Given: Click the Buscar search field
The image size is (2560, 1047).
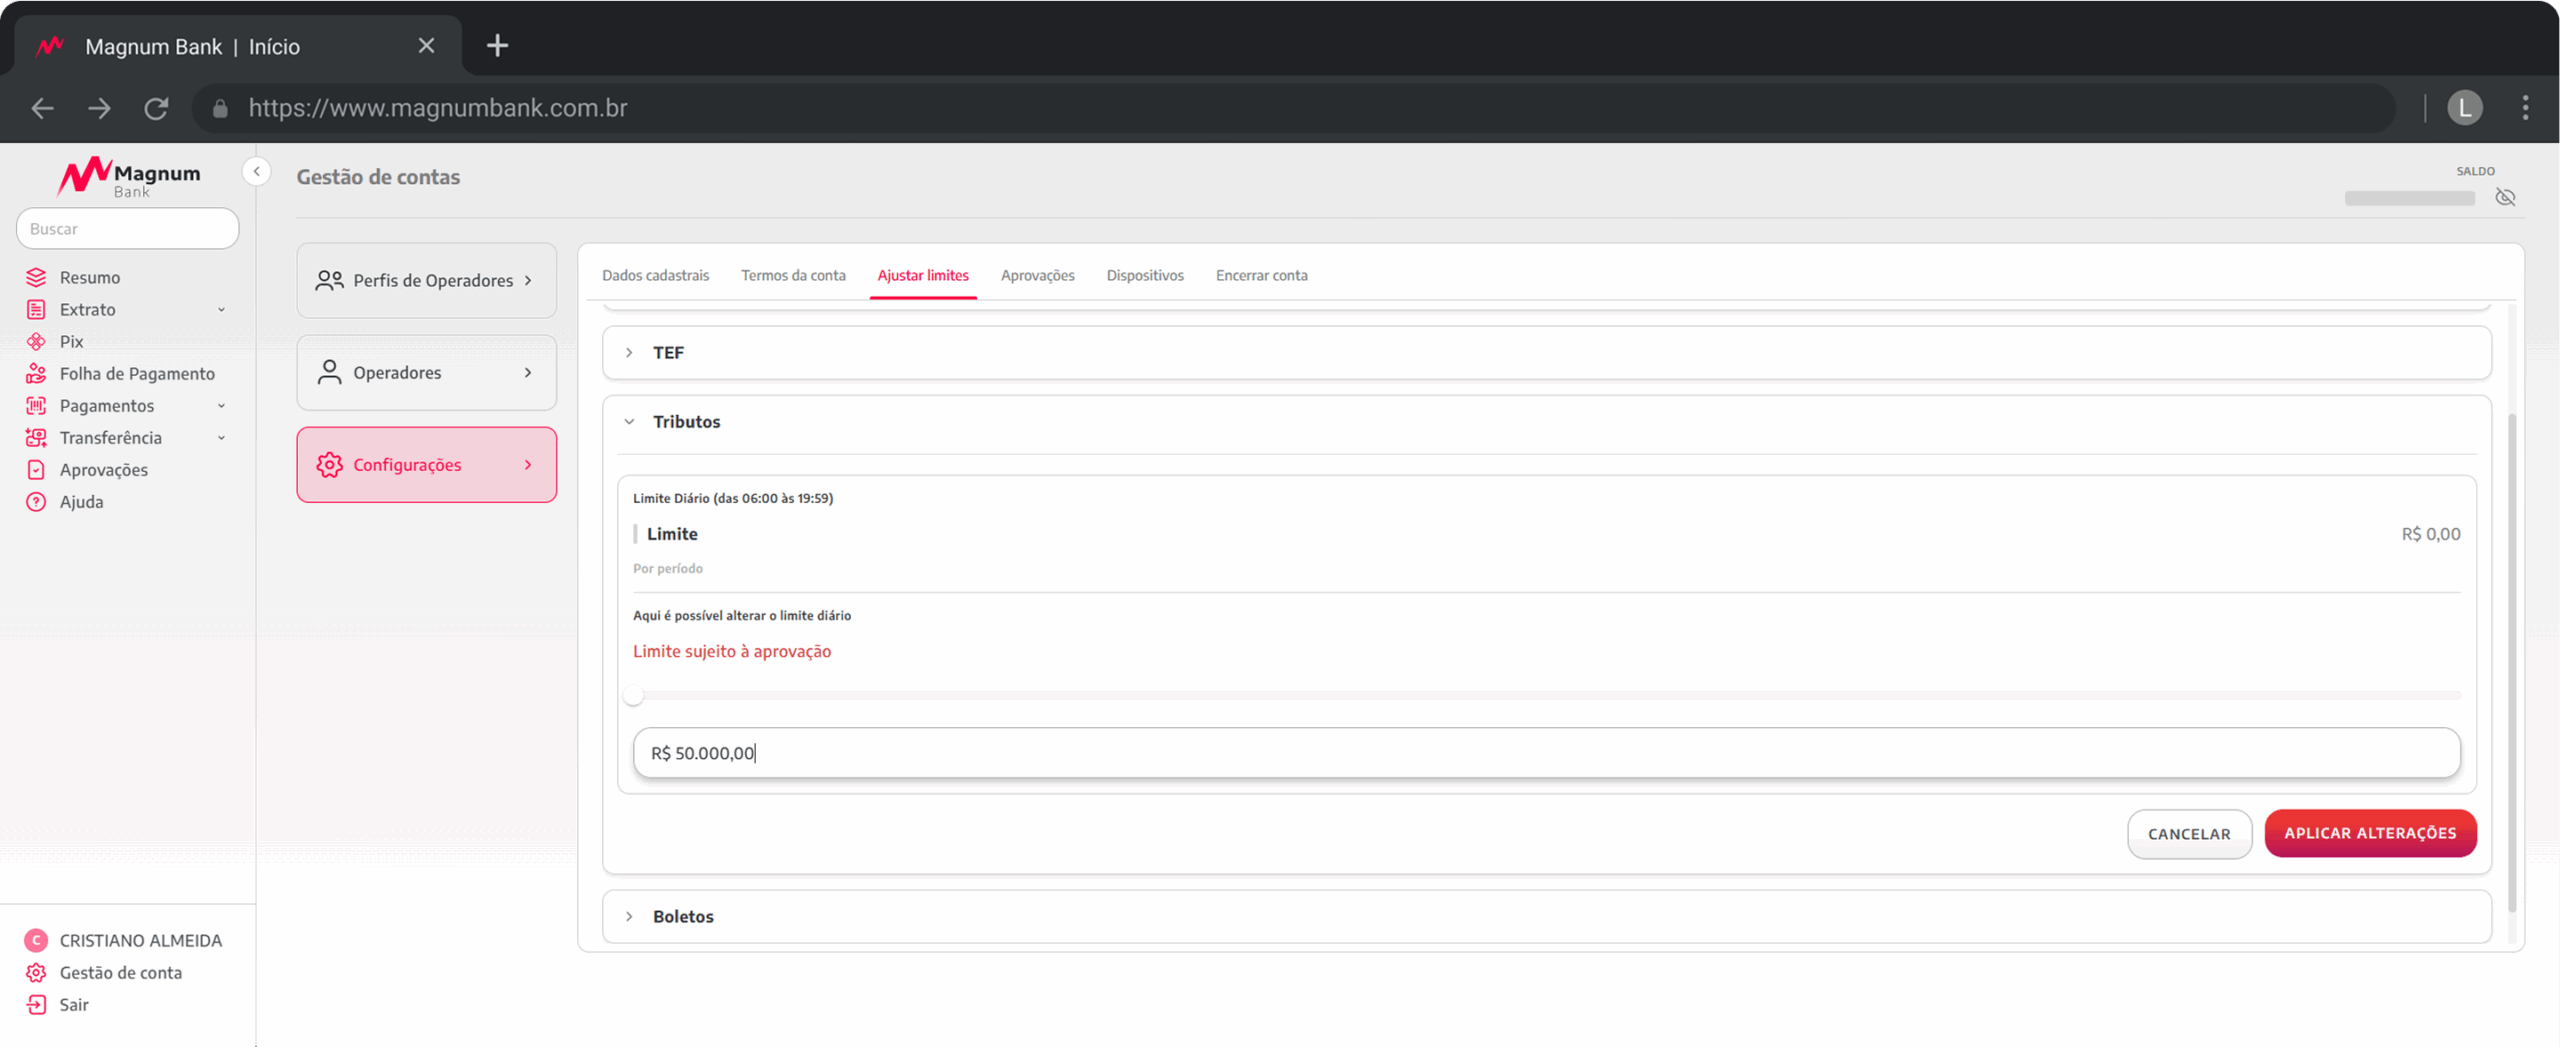Looking at the screenshot, I should tap(128, 228).
